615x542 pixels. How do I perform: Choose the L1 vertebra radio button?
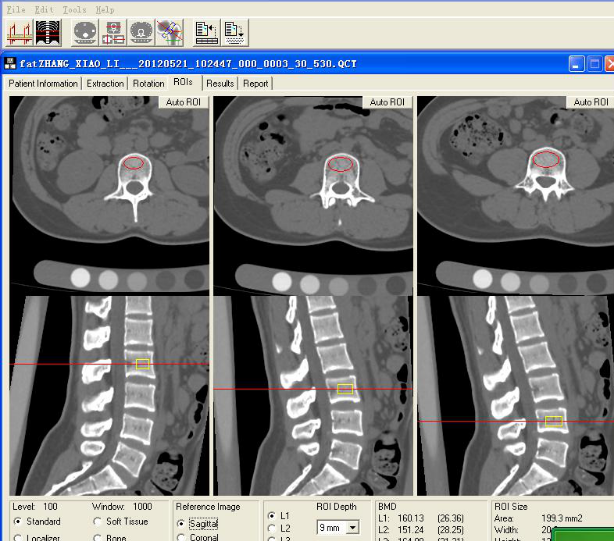[271, 516]
